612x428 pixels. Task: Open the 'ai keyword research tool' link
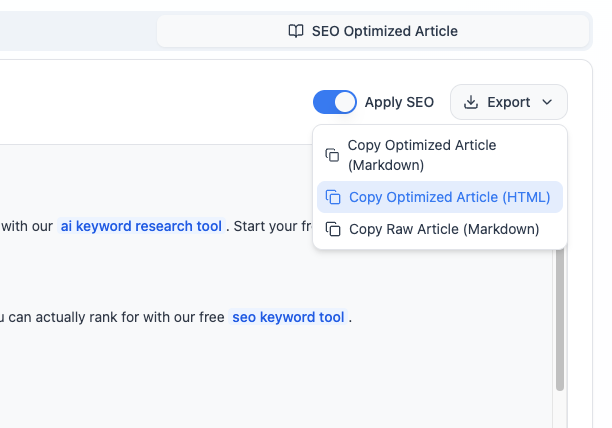point(141,226)
